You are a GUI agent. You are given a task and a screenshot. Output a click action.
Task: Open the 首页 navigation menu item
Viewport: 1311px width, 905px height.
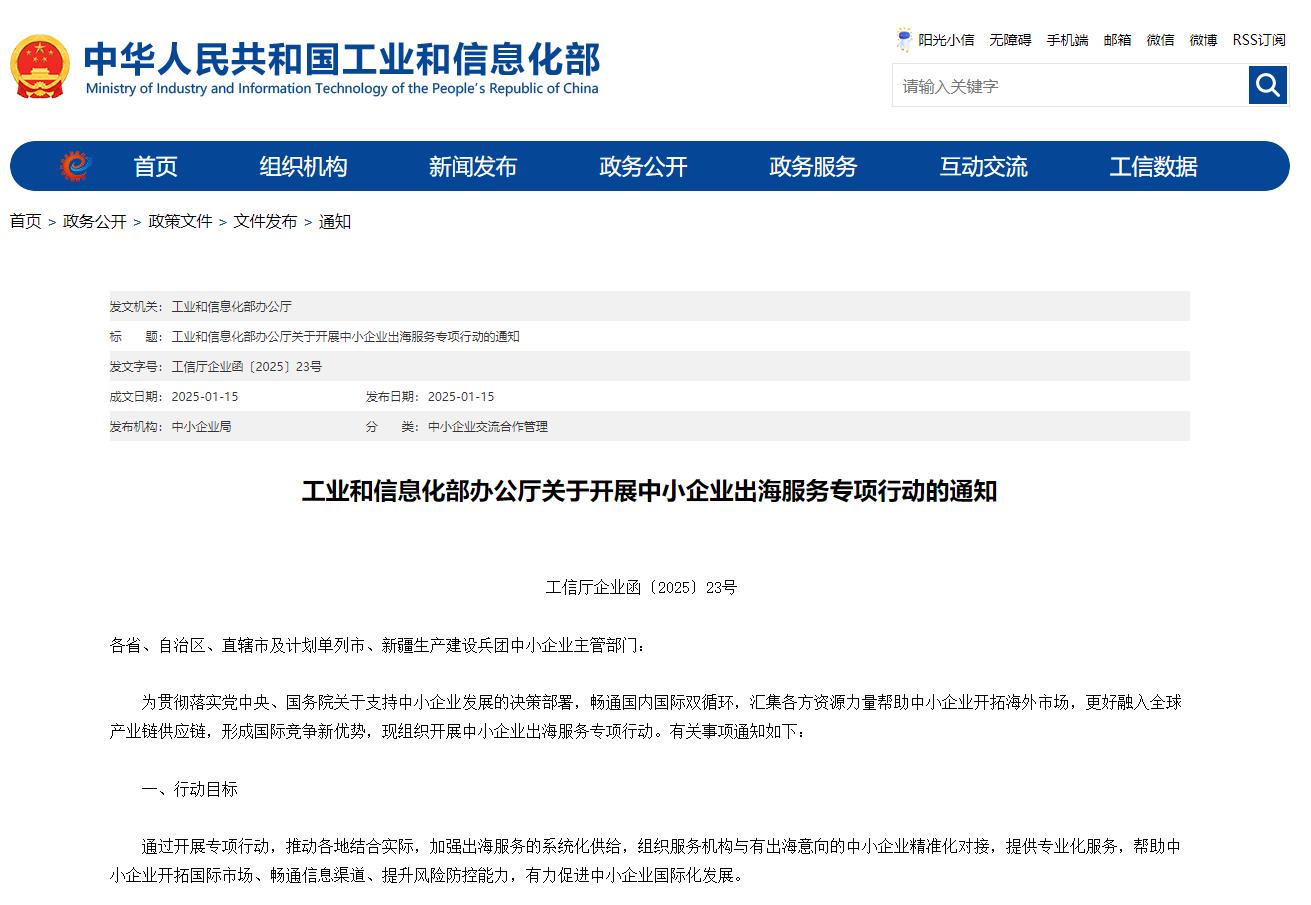coord(155,167)
